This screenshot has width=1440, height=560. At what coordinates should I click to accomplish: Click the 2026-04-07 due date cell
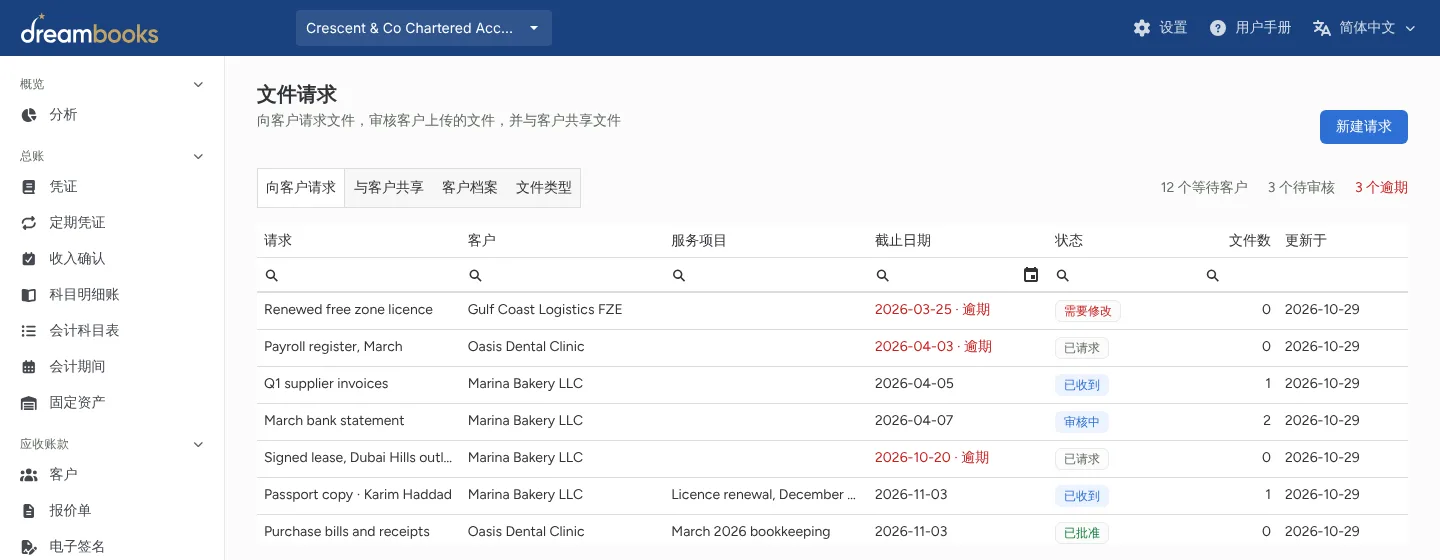914,421
